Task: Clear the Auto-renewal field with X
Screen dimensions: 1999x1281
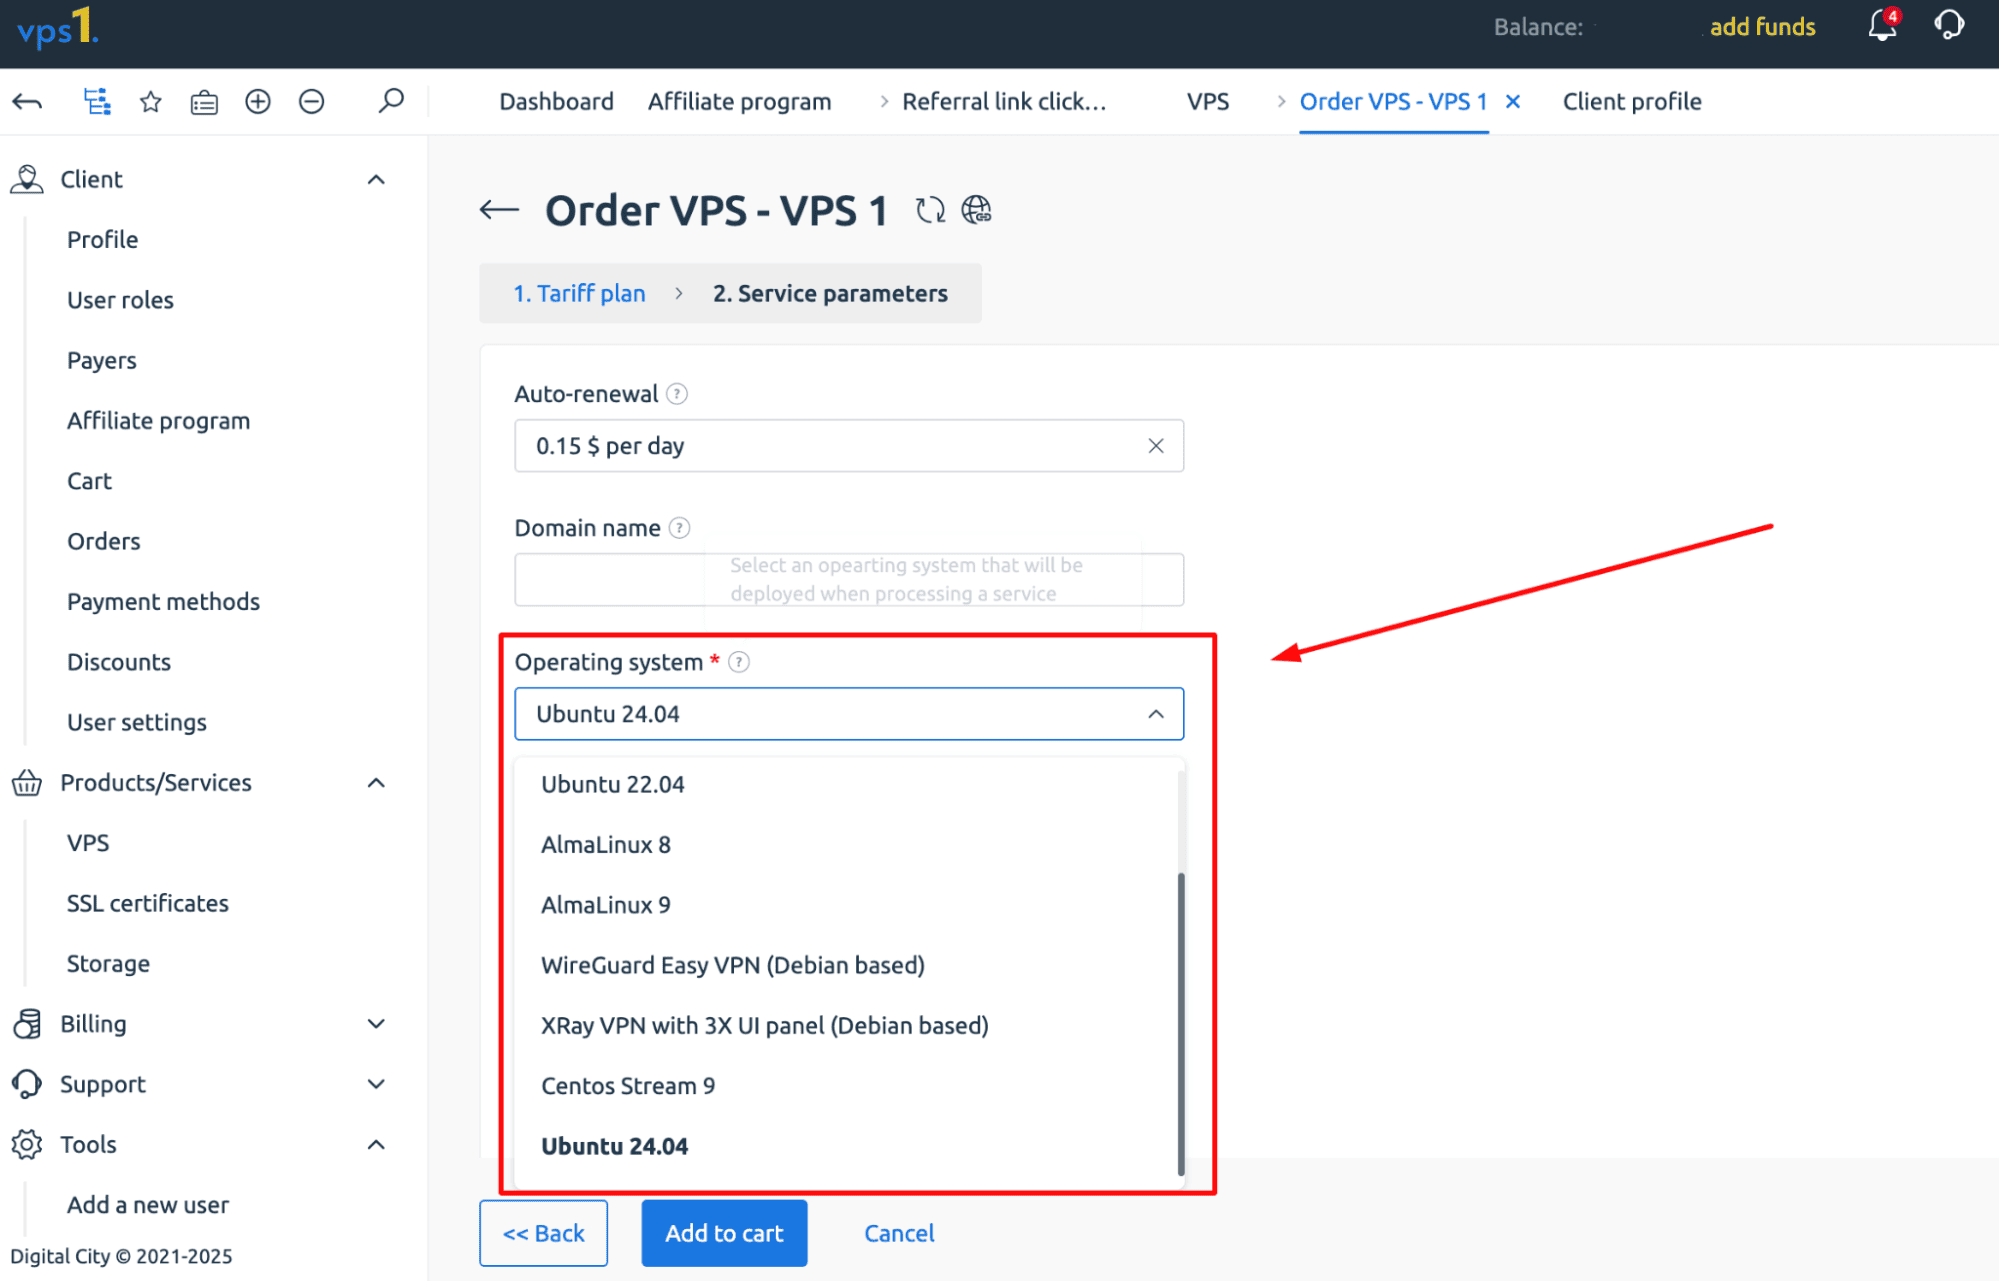Action: click(x=1156, y=446)
